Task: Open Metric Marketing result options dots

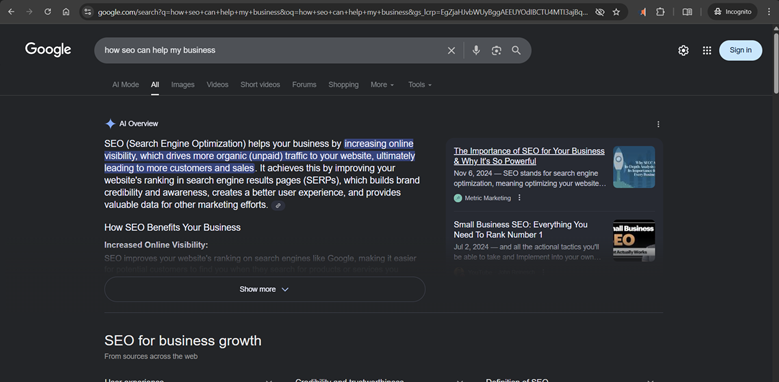Action: [x=520, y=198]
